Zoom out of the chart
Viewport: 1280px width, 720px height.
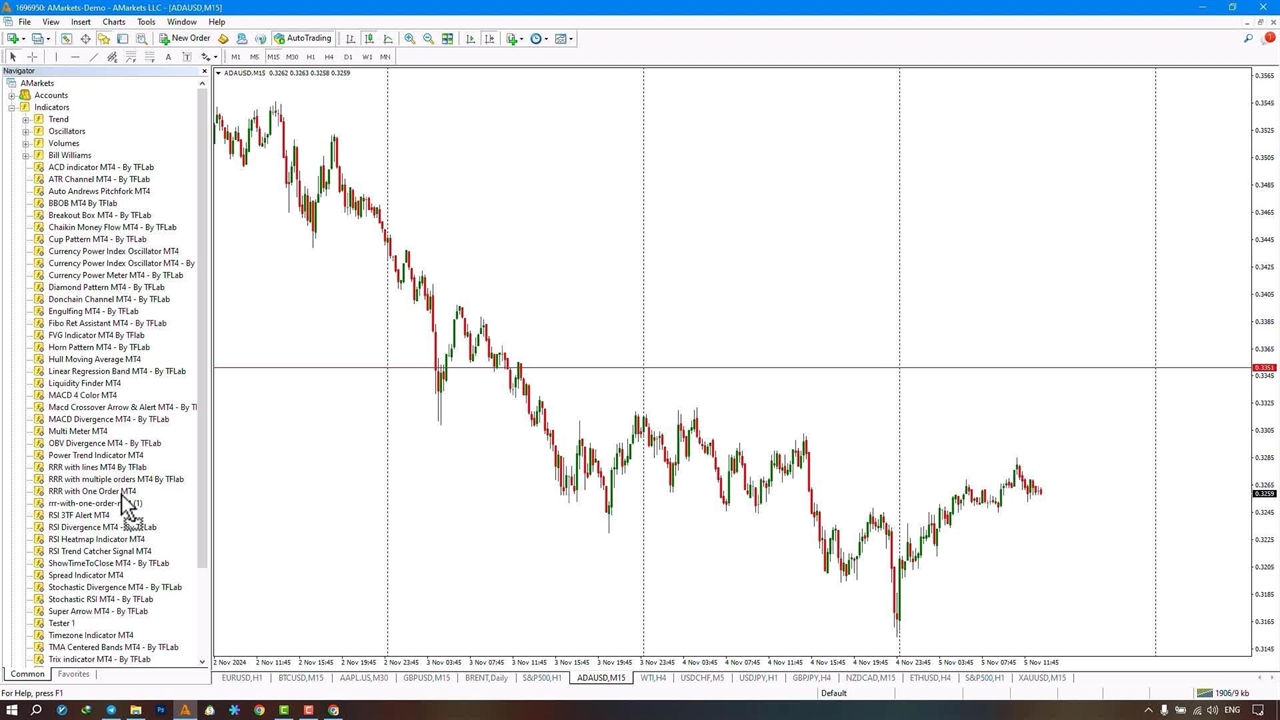428,39
